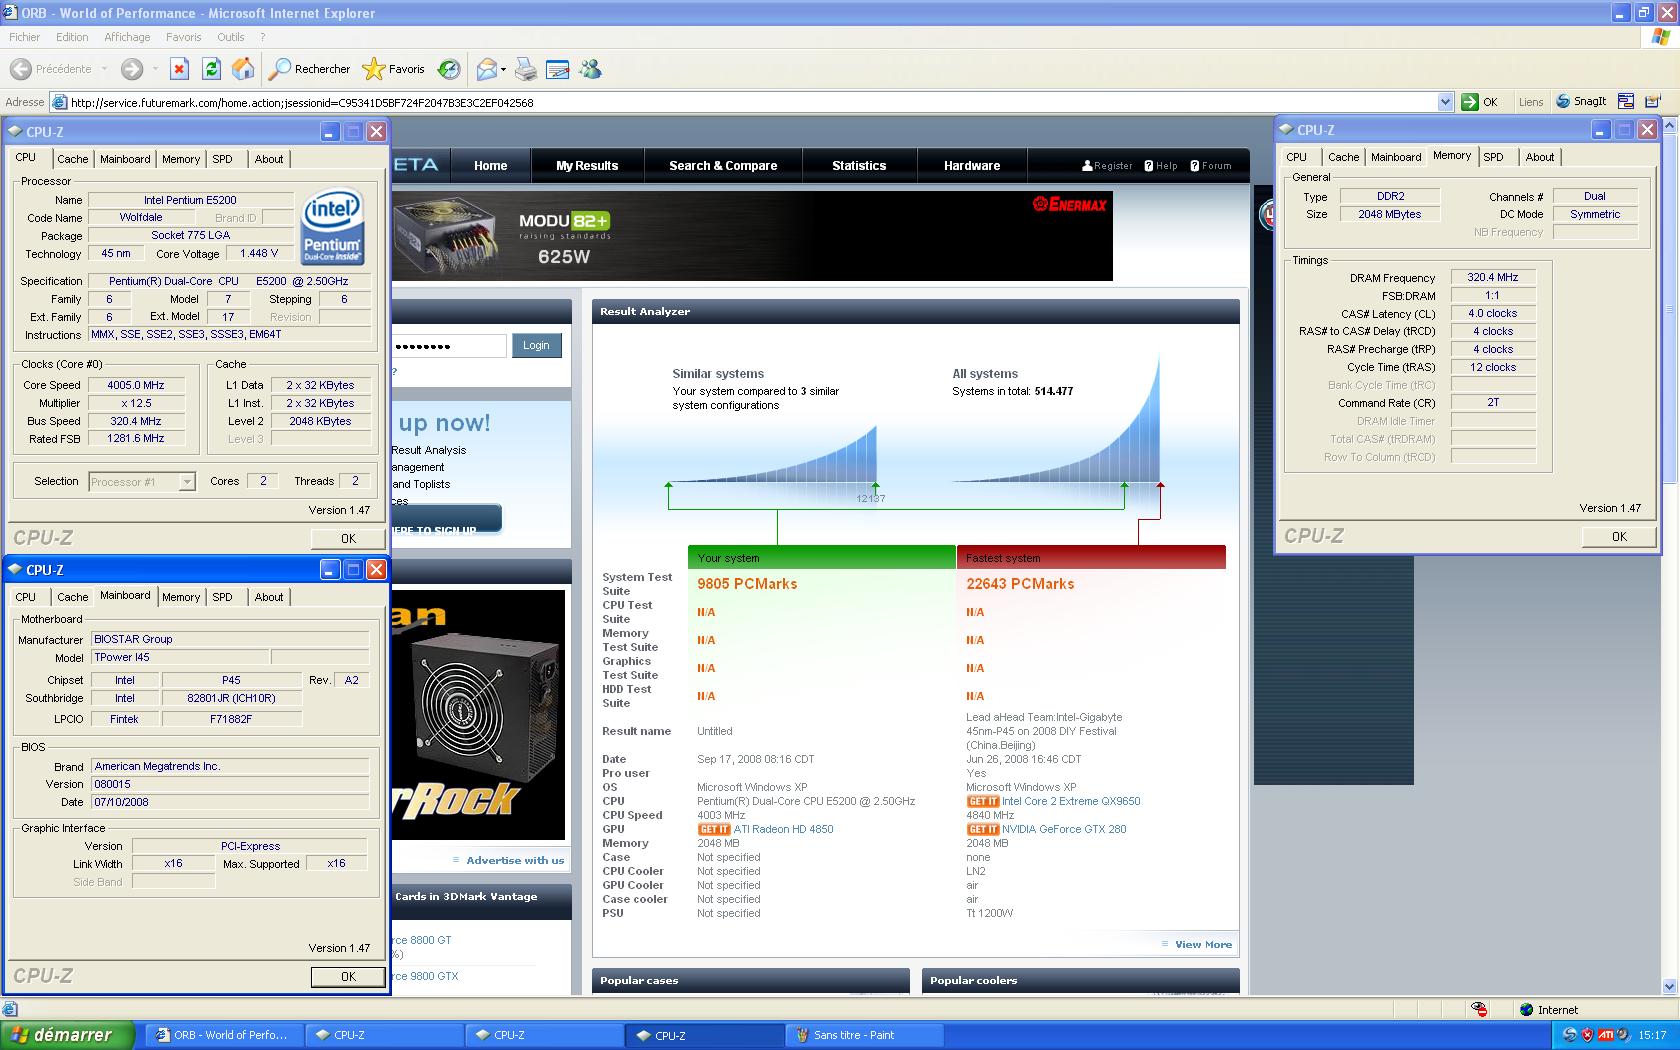This screenshot has width=1680, height=1050.
Task: Open Rechercher search tool
Action: click(310, 69)
